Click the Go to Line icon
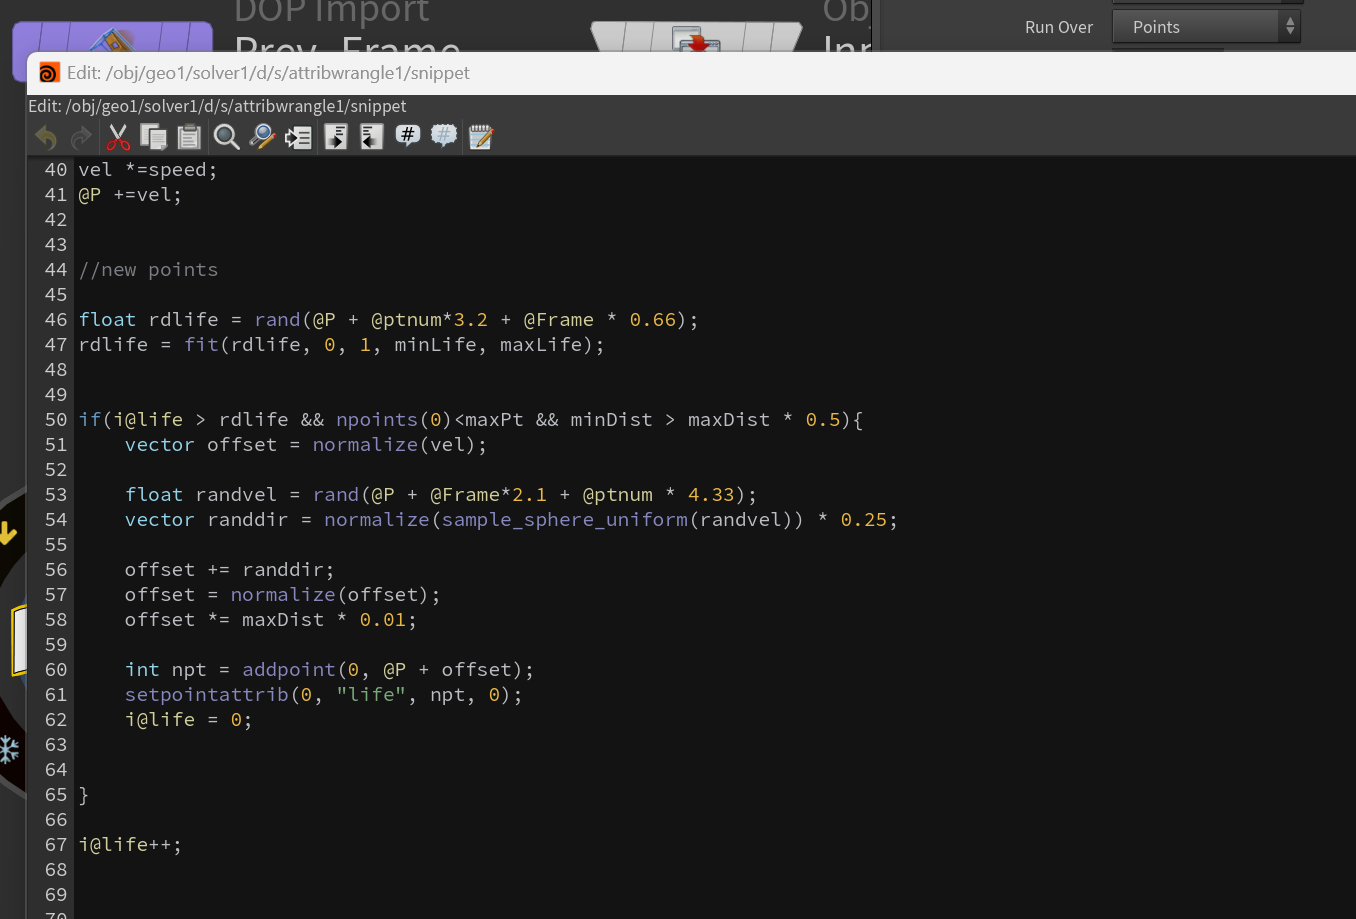This screenshot has width=1356, height=919. 298,137
